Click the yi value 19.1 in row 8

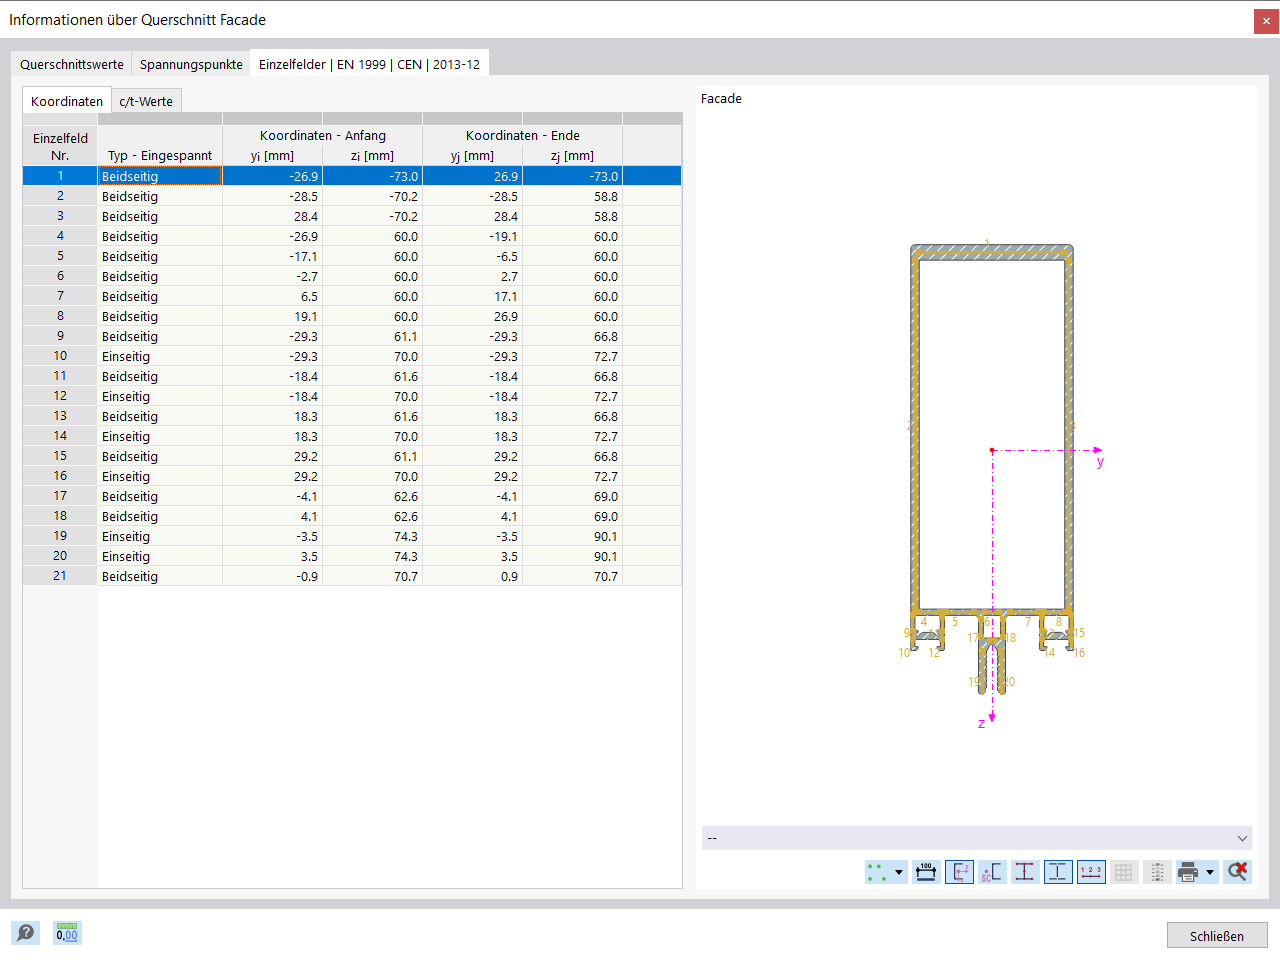tap(272, 316)
